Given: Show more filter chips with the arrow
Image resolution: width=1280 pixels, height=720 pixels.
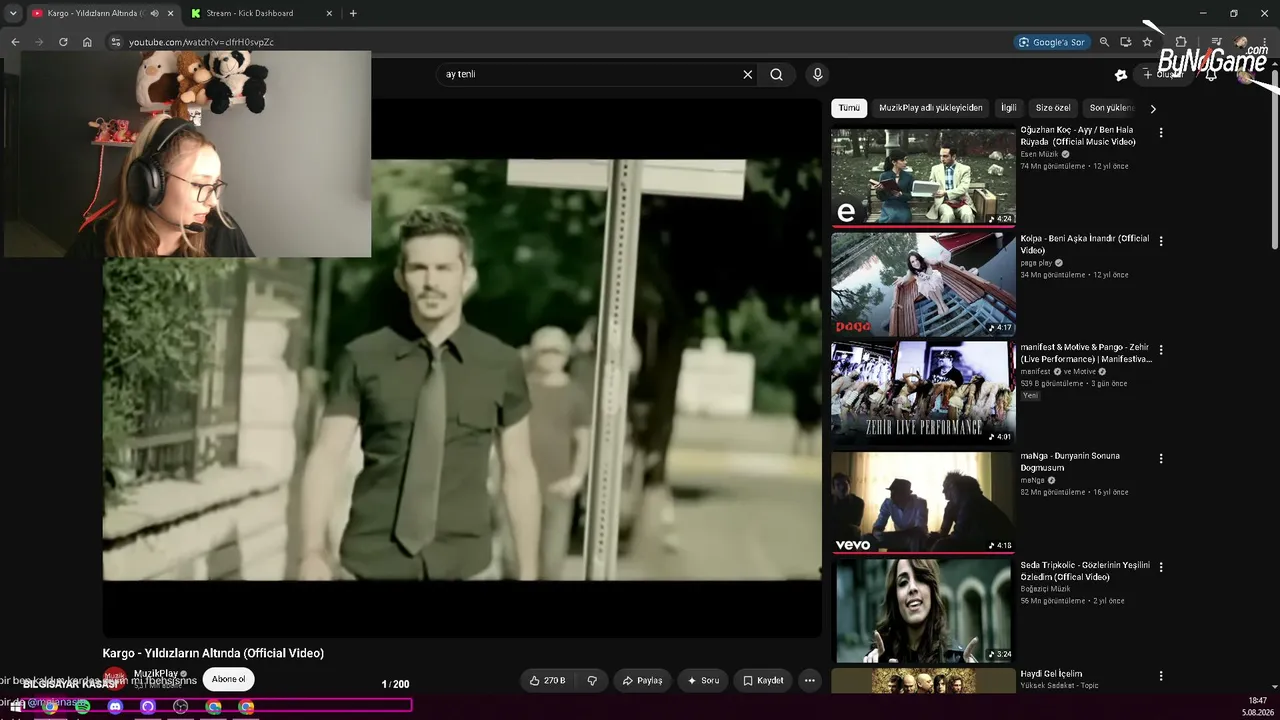Looking at the screenshot, I should (1153, 108).
